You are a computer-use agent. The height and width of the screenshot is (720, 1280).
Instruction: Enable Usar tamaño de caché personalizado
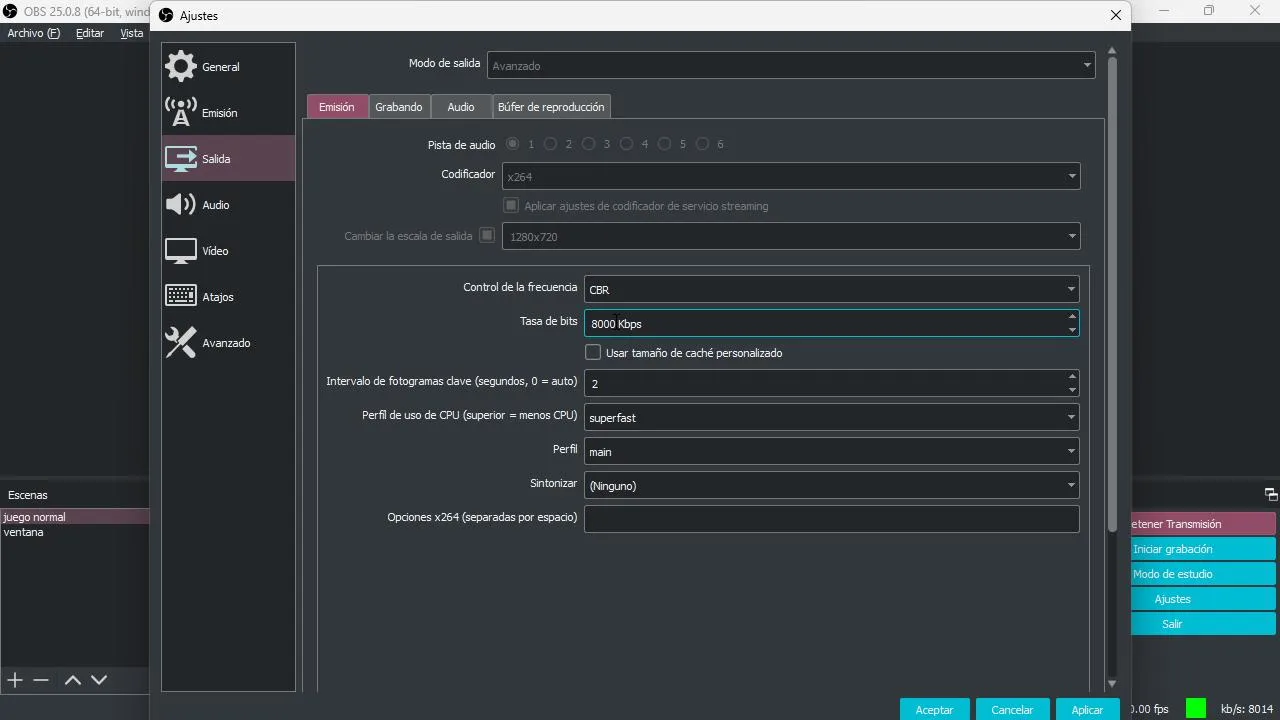[593, 352]
